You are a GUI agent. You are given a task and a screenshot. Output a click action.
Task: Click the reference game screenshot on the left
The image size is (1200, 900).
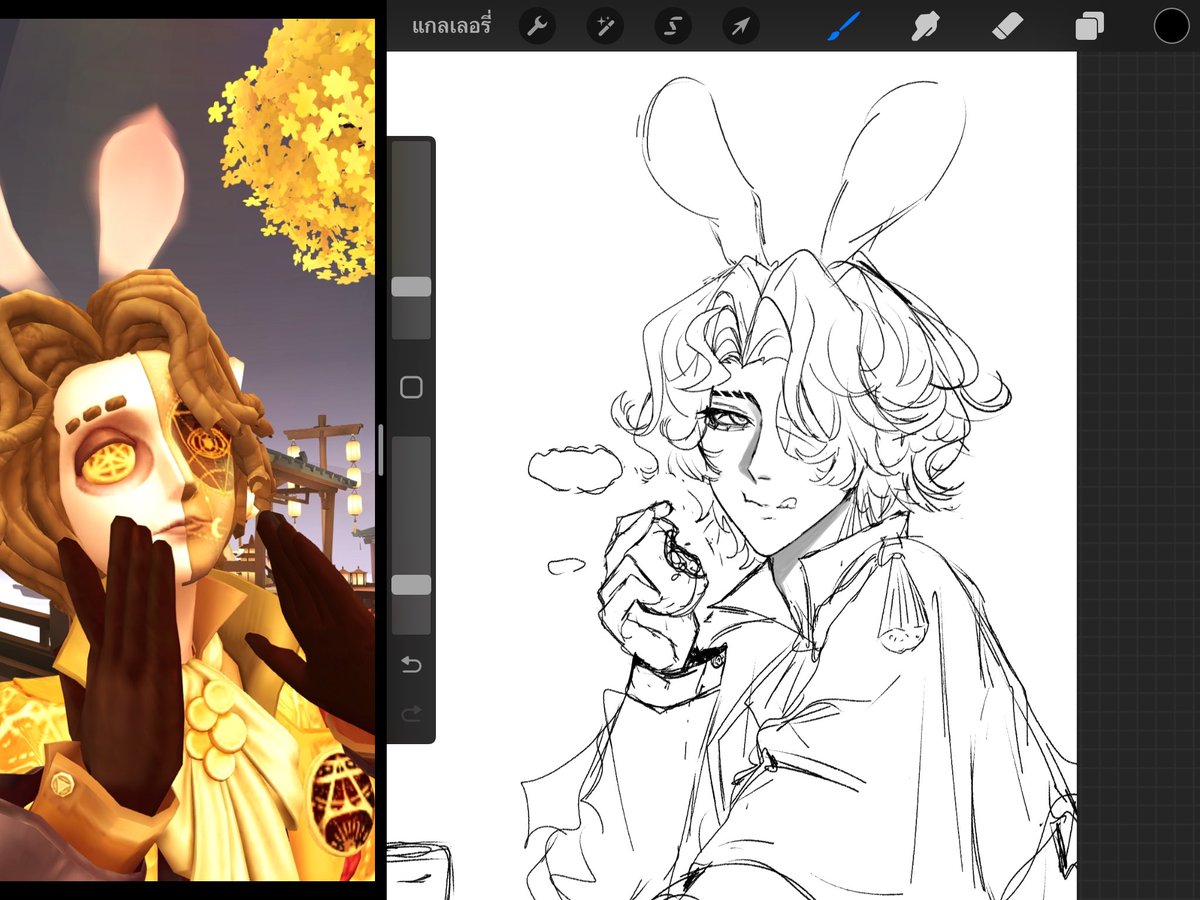click(x=187, y=450)
